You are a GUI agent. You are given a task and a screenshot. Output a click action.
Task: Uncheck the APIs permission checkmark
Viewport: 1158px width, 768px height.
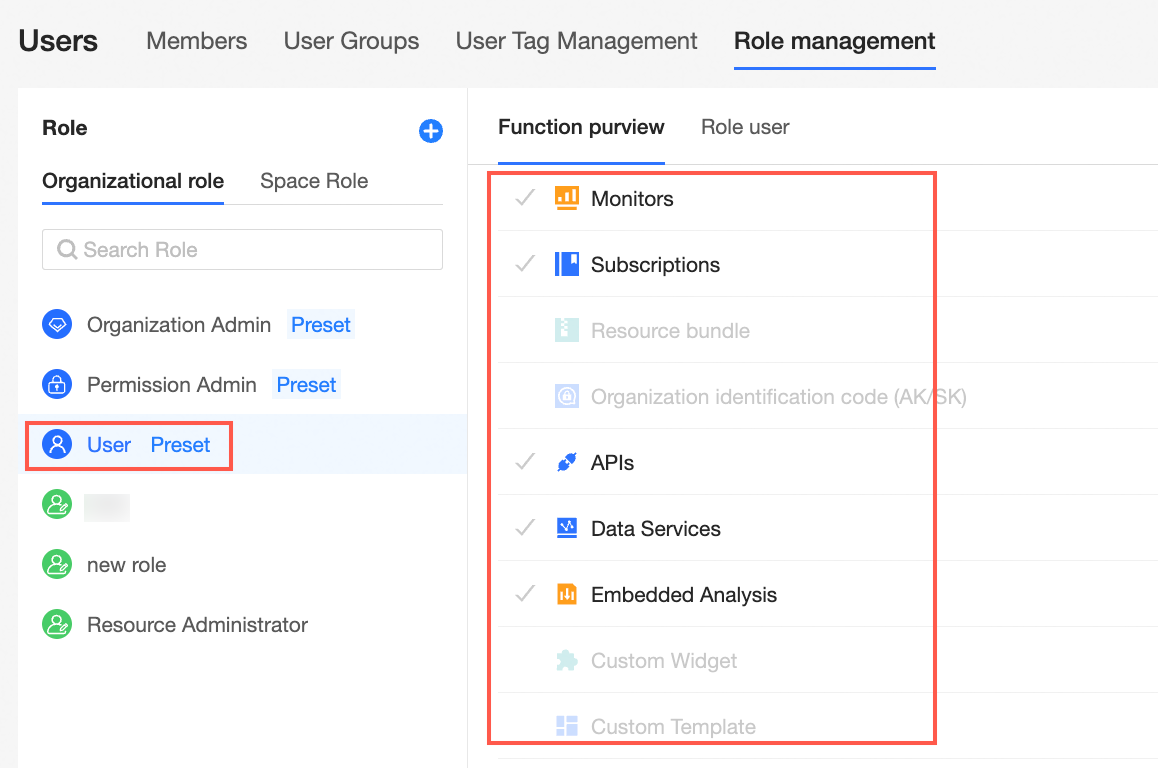click(525, 462)
